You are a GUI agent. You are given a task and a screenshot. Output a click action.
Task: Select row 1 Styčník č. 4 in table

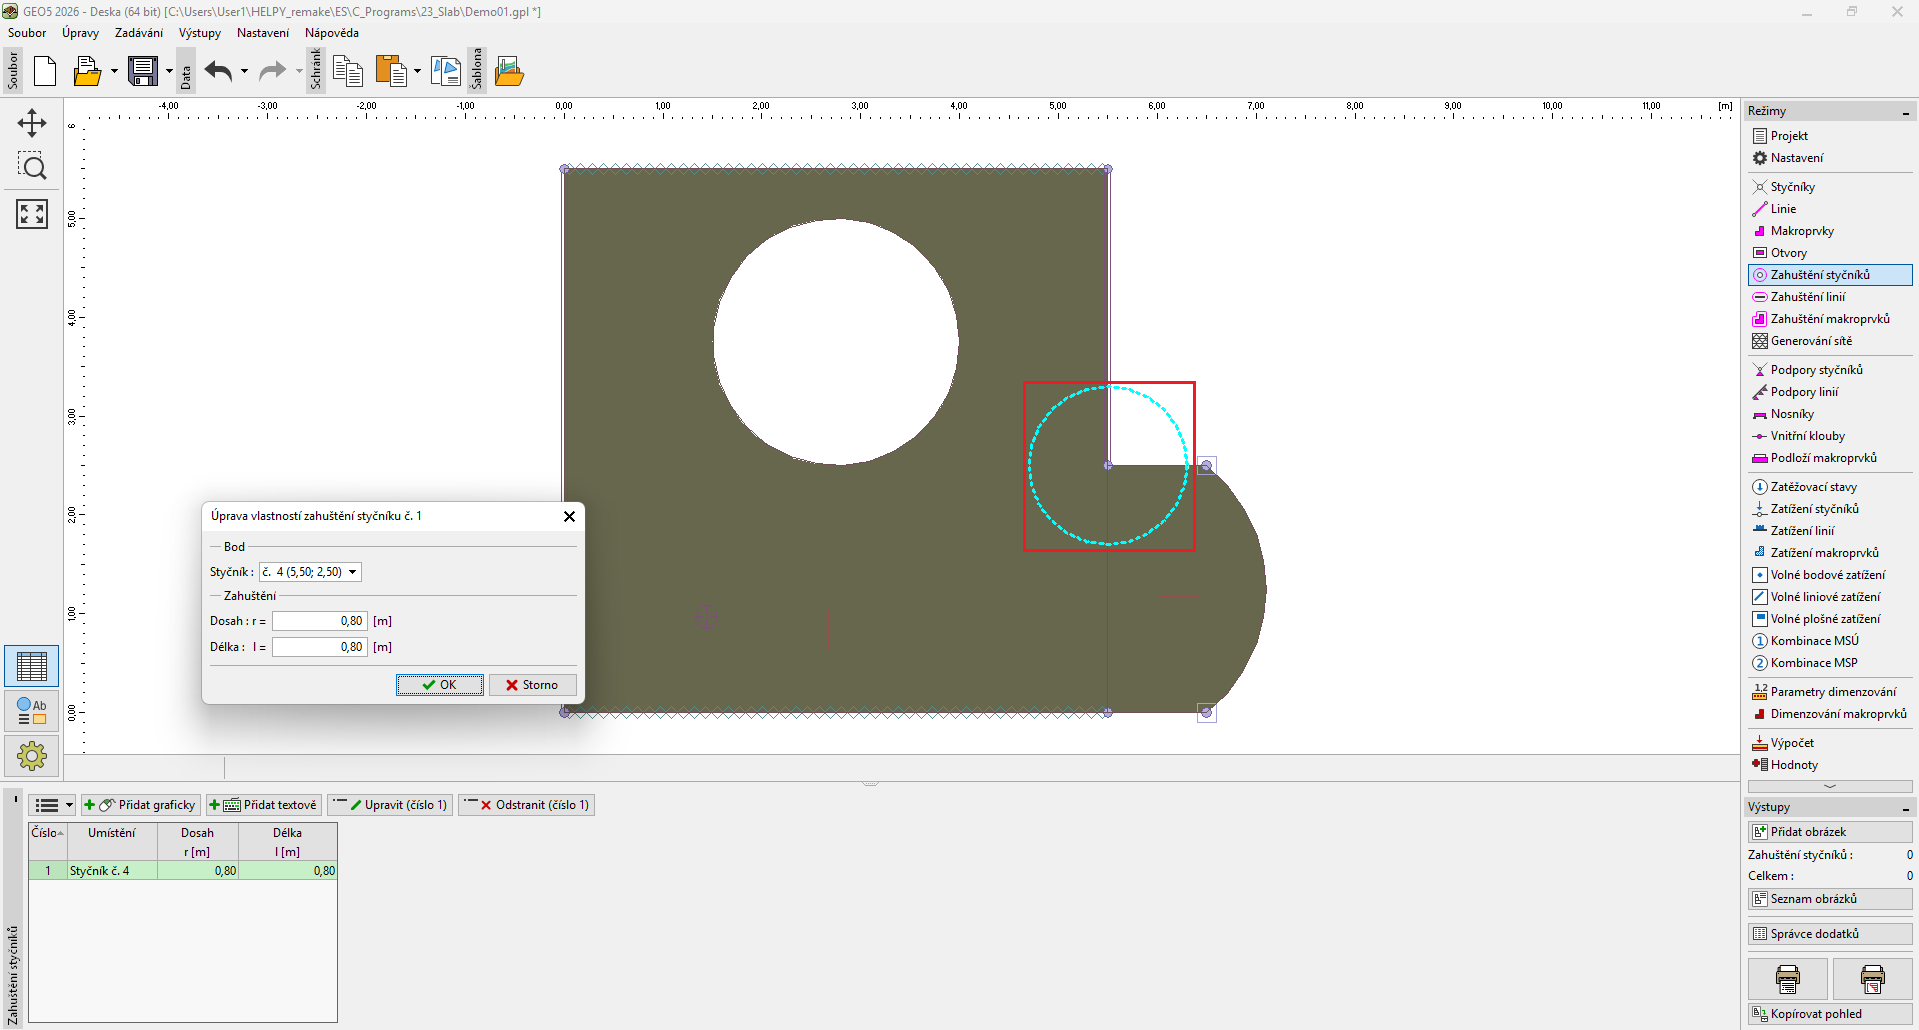click(99, 871)
